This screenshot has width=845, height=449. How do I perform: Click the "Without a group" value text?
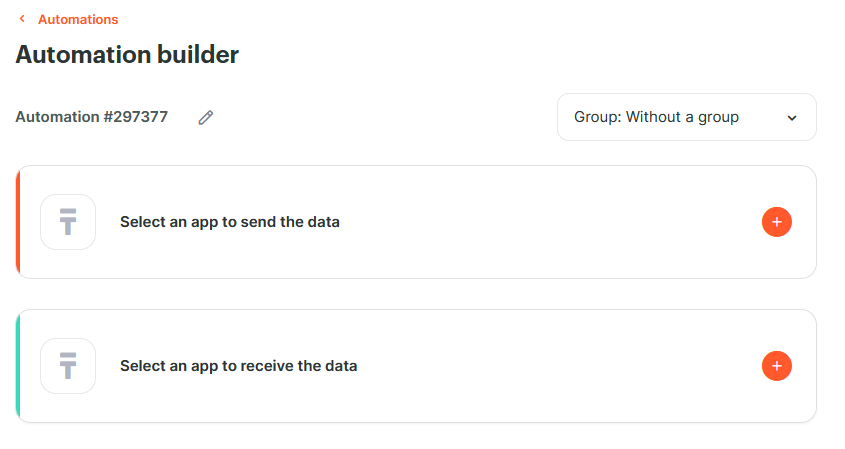(682, 117)
